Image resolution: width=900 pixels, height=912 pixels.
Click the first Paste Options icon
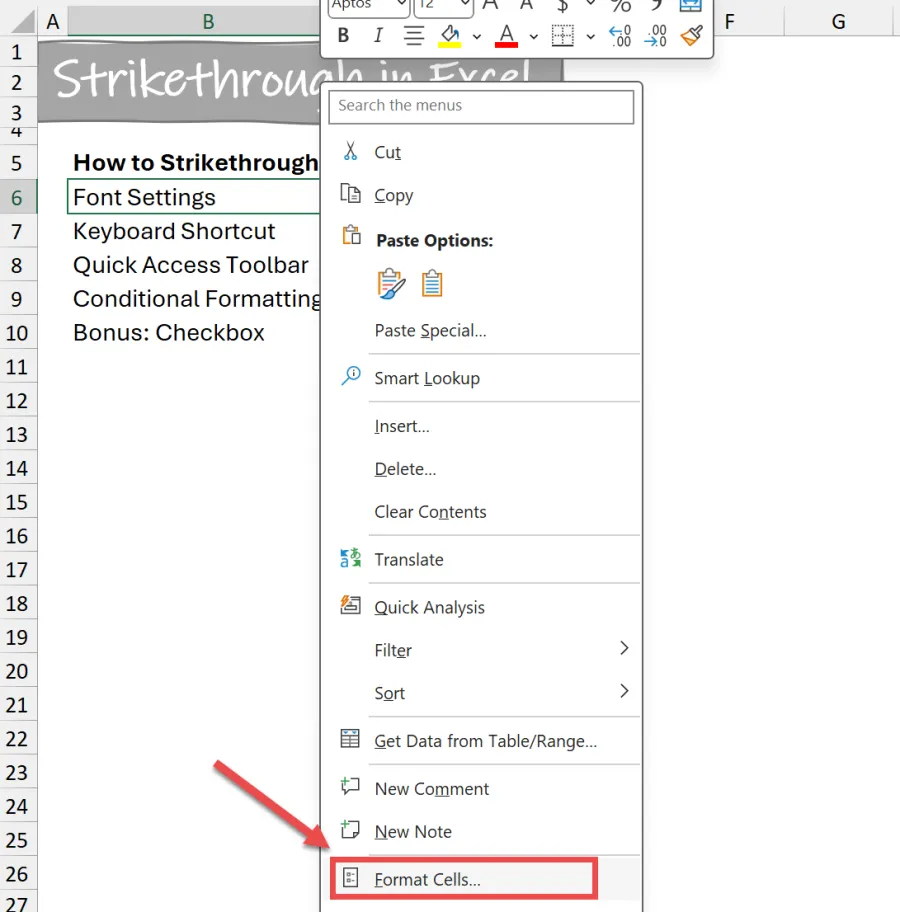(391, 284)
